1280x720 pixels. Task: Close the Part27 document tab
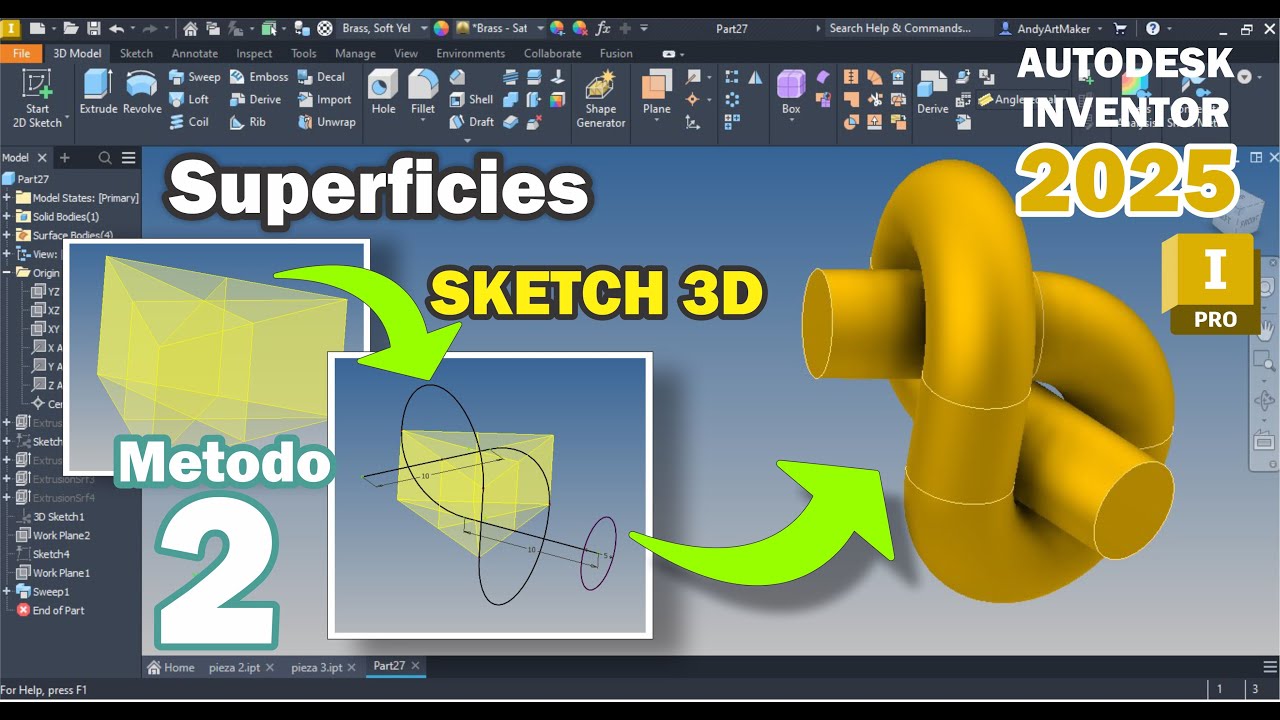[416, 665]
